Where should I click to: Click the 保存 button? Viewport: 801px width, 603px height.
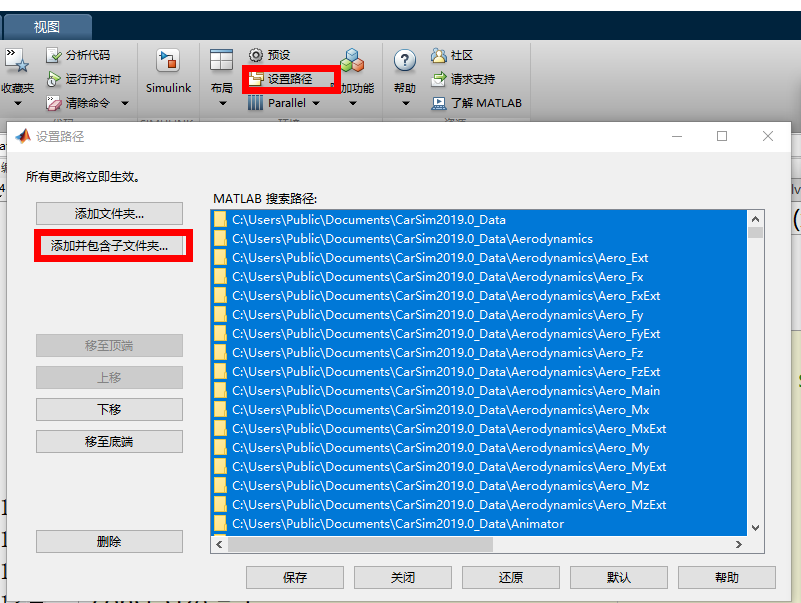click(295, 577)
